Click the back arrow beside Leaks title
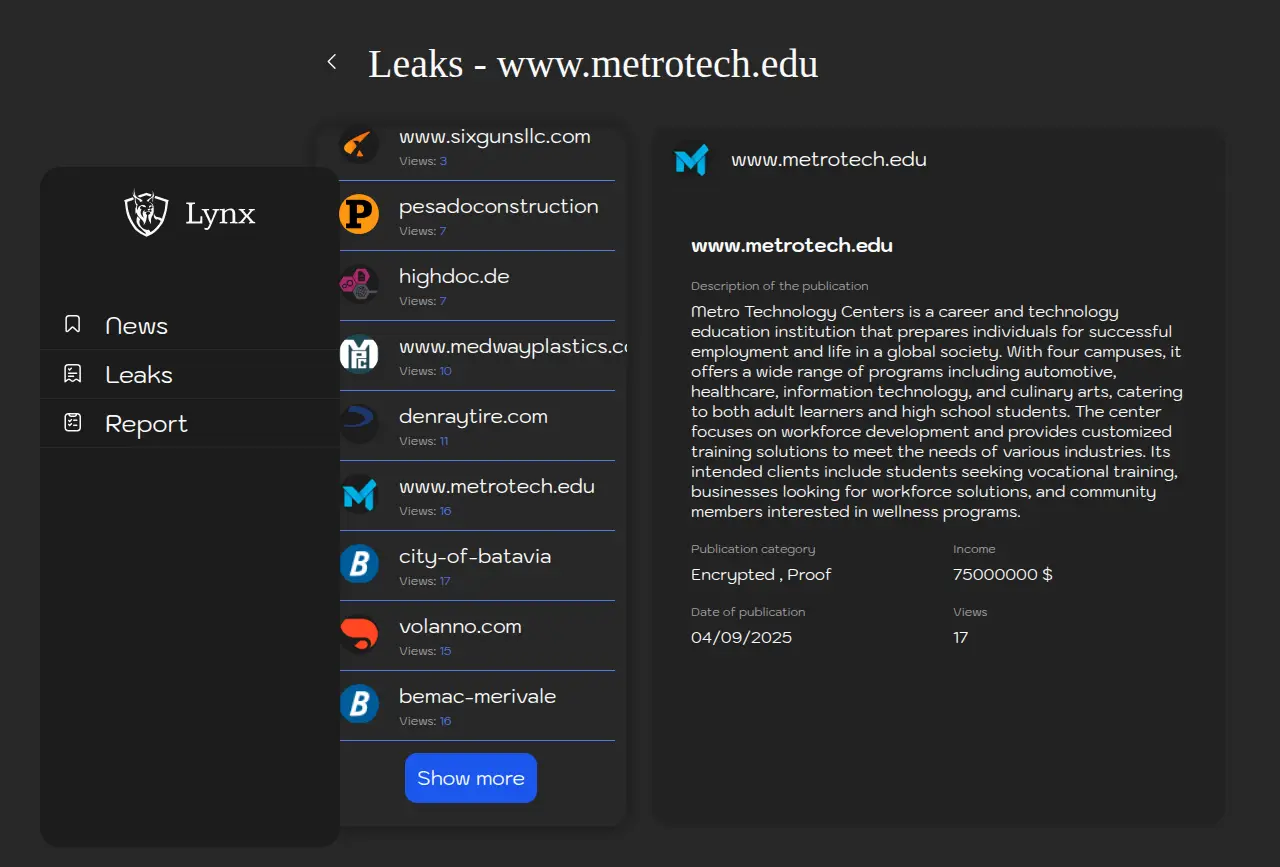The height and width of the screenshot is (867, 1280). click(x=332, y=63)
